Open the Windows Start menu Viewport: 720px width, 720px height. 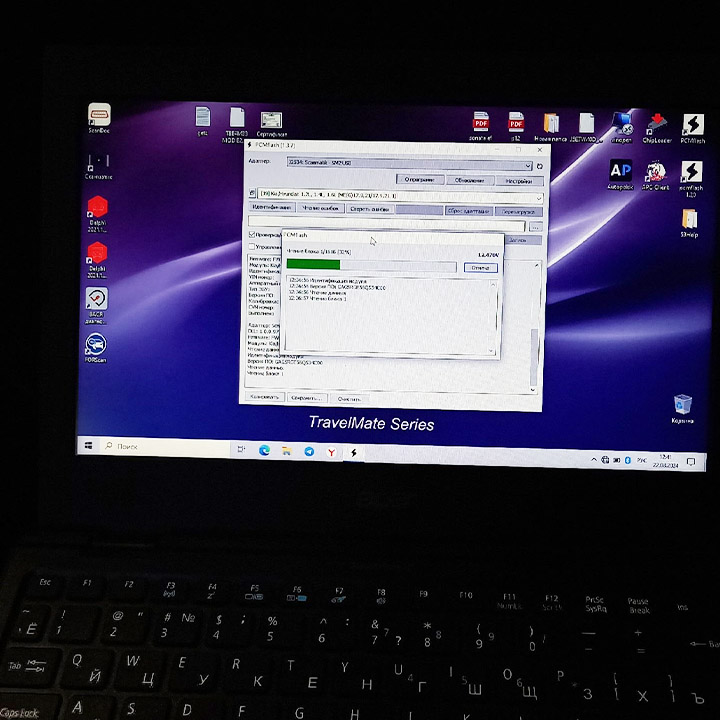point(88,445)
